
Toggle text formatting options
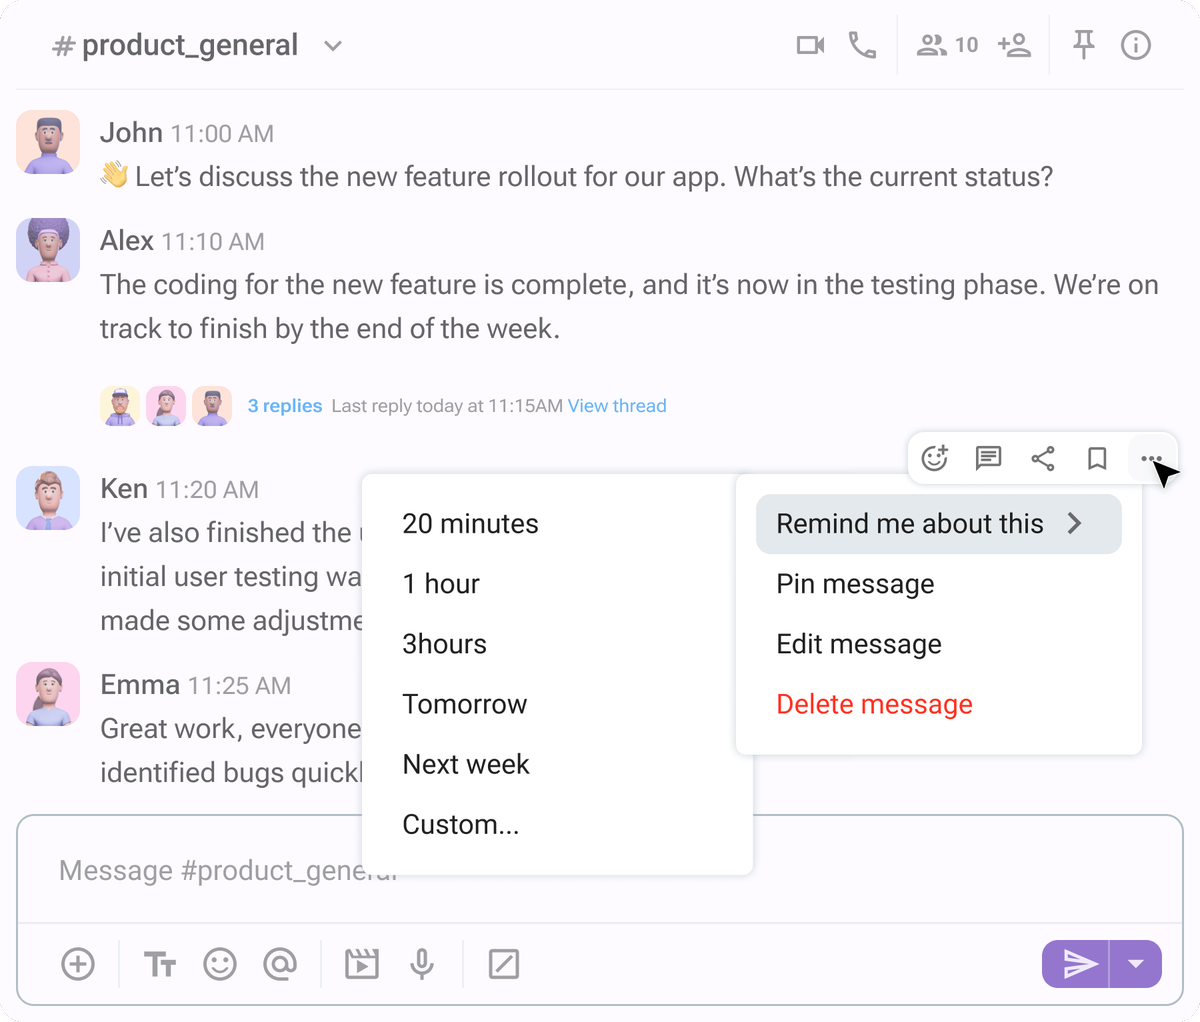coord(159,964)
